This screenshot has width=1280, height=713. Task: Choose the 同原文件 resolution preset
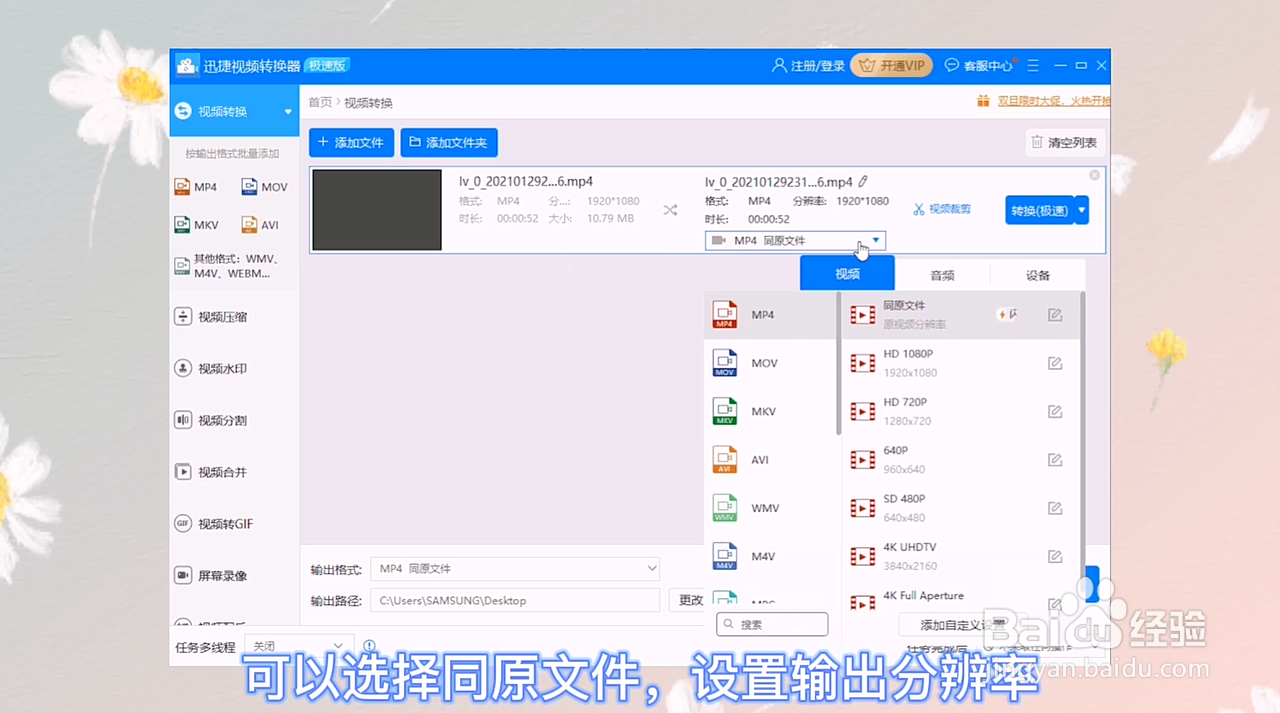click(x=960, y=315)
